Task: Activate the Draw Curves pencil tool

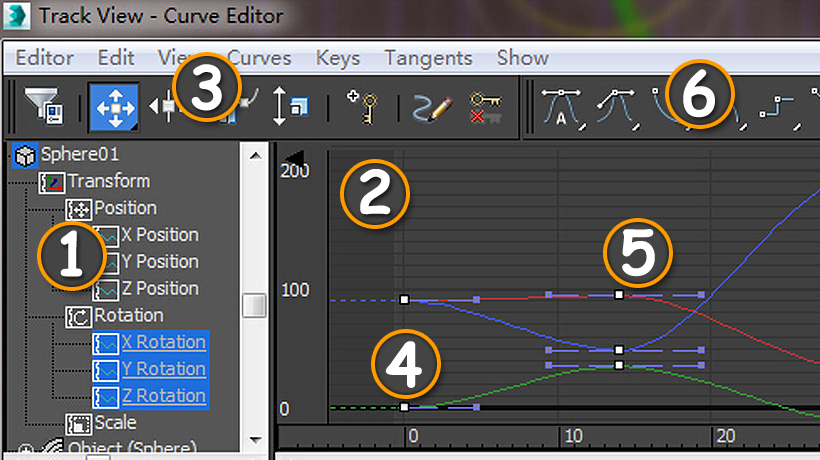Action: click(x=432, y=108)
